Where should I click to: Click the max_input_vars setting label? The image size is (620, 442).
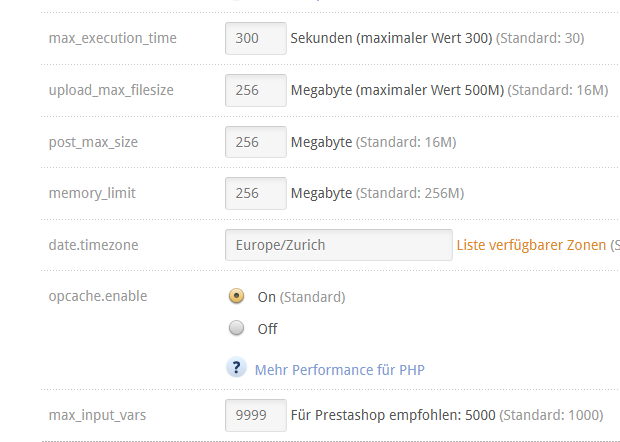(x=97, y=415)
